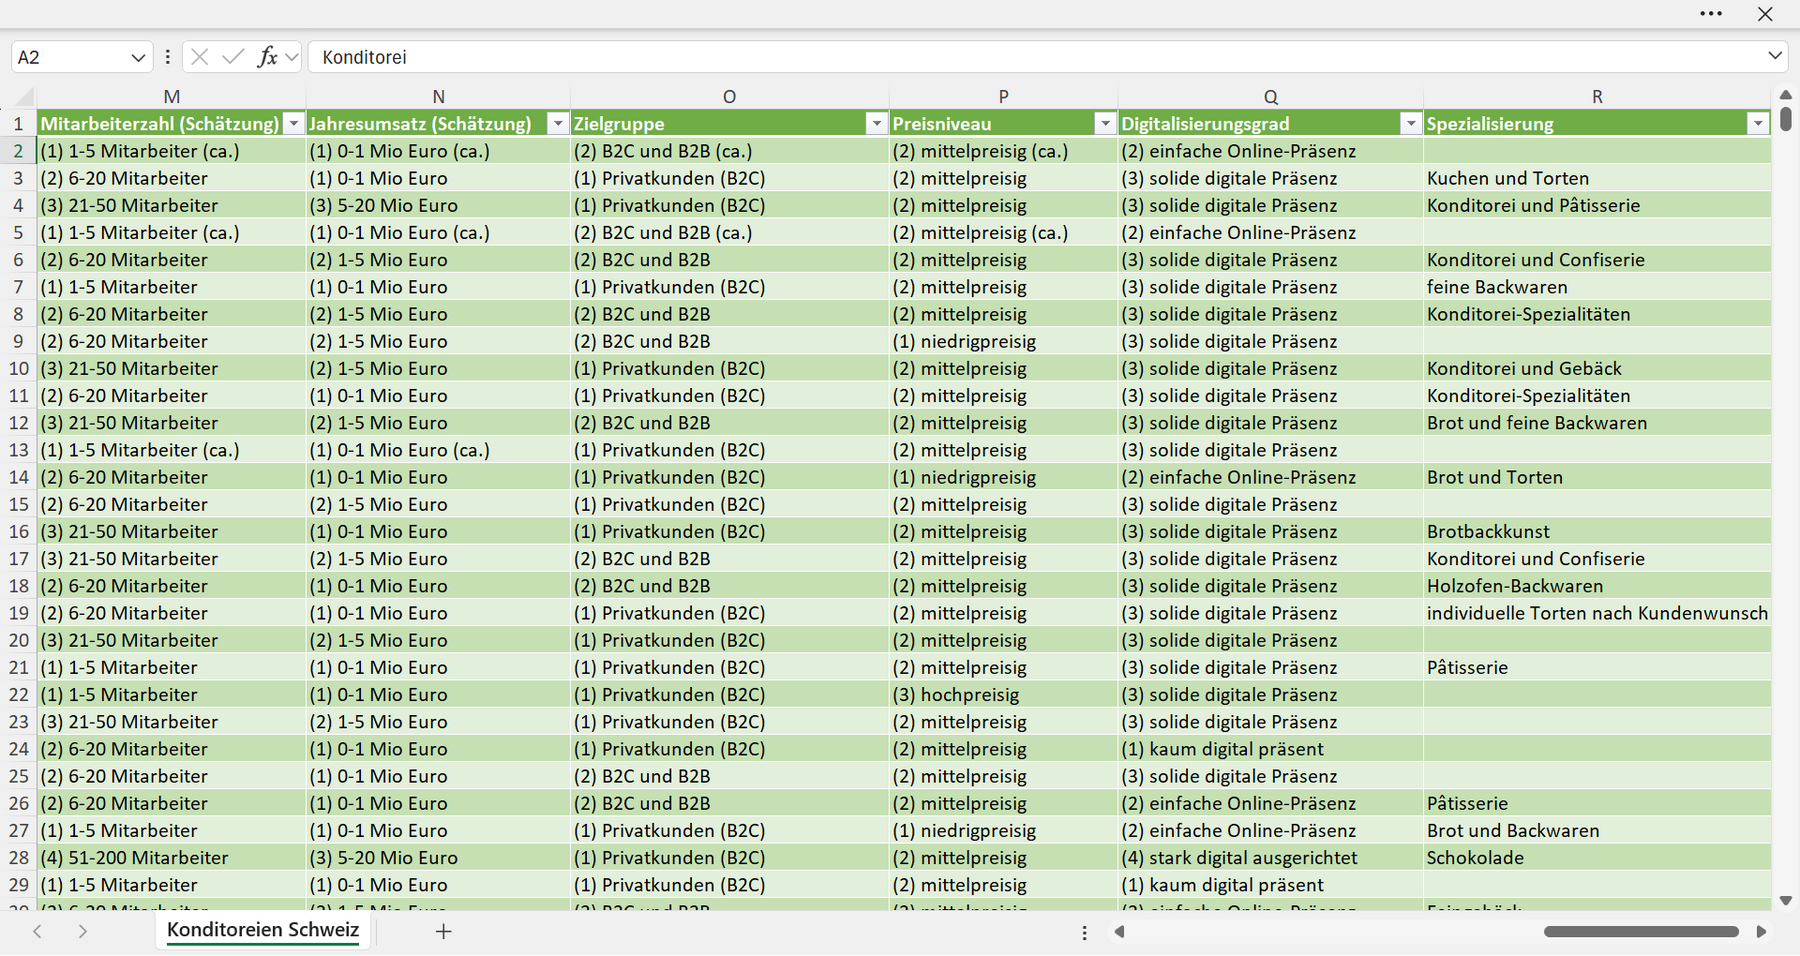
Task: Open the Spezialisierung filter dropdown
Action: [1758, 124]
